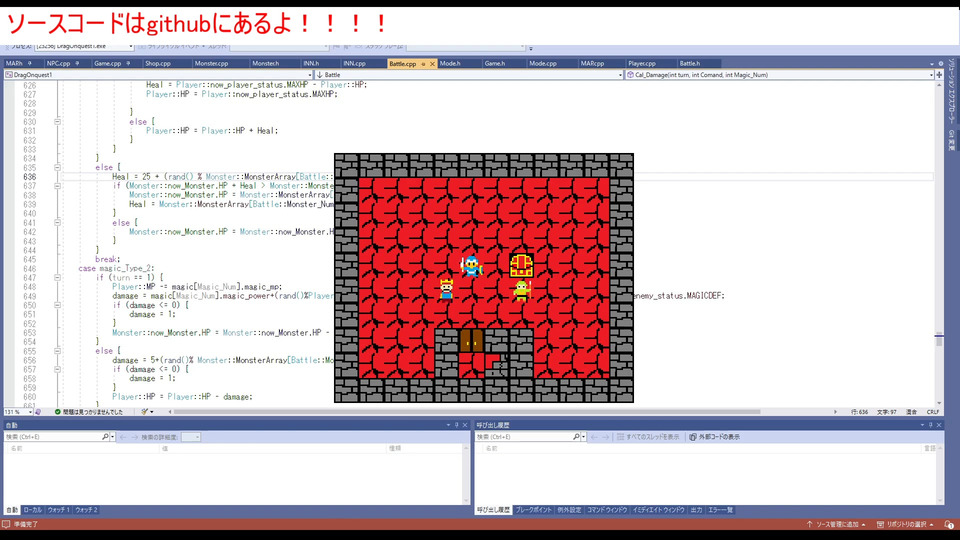Open the 検索の詳細度 depth dropdown
This screenshot has width=960, height=540.
tap(191, 437)
